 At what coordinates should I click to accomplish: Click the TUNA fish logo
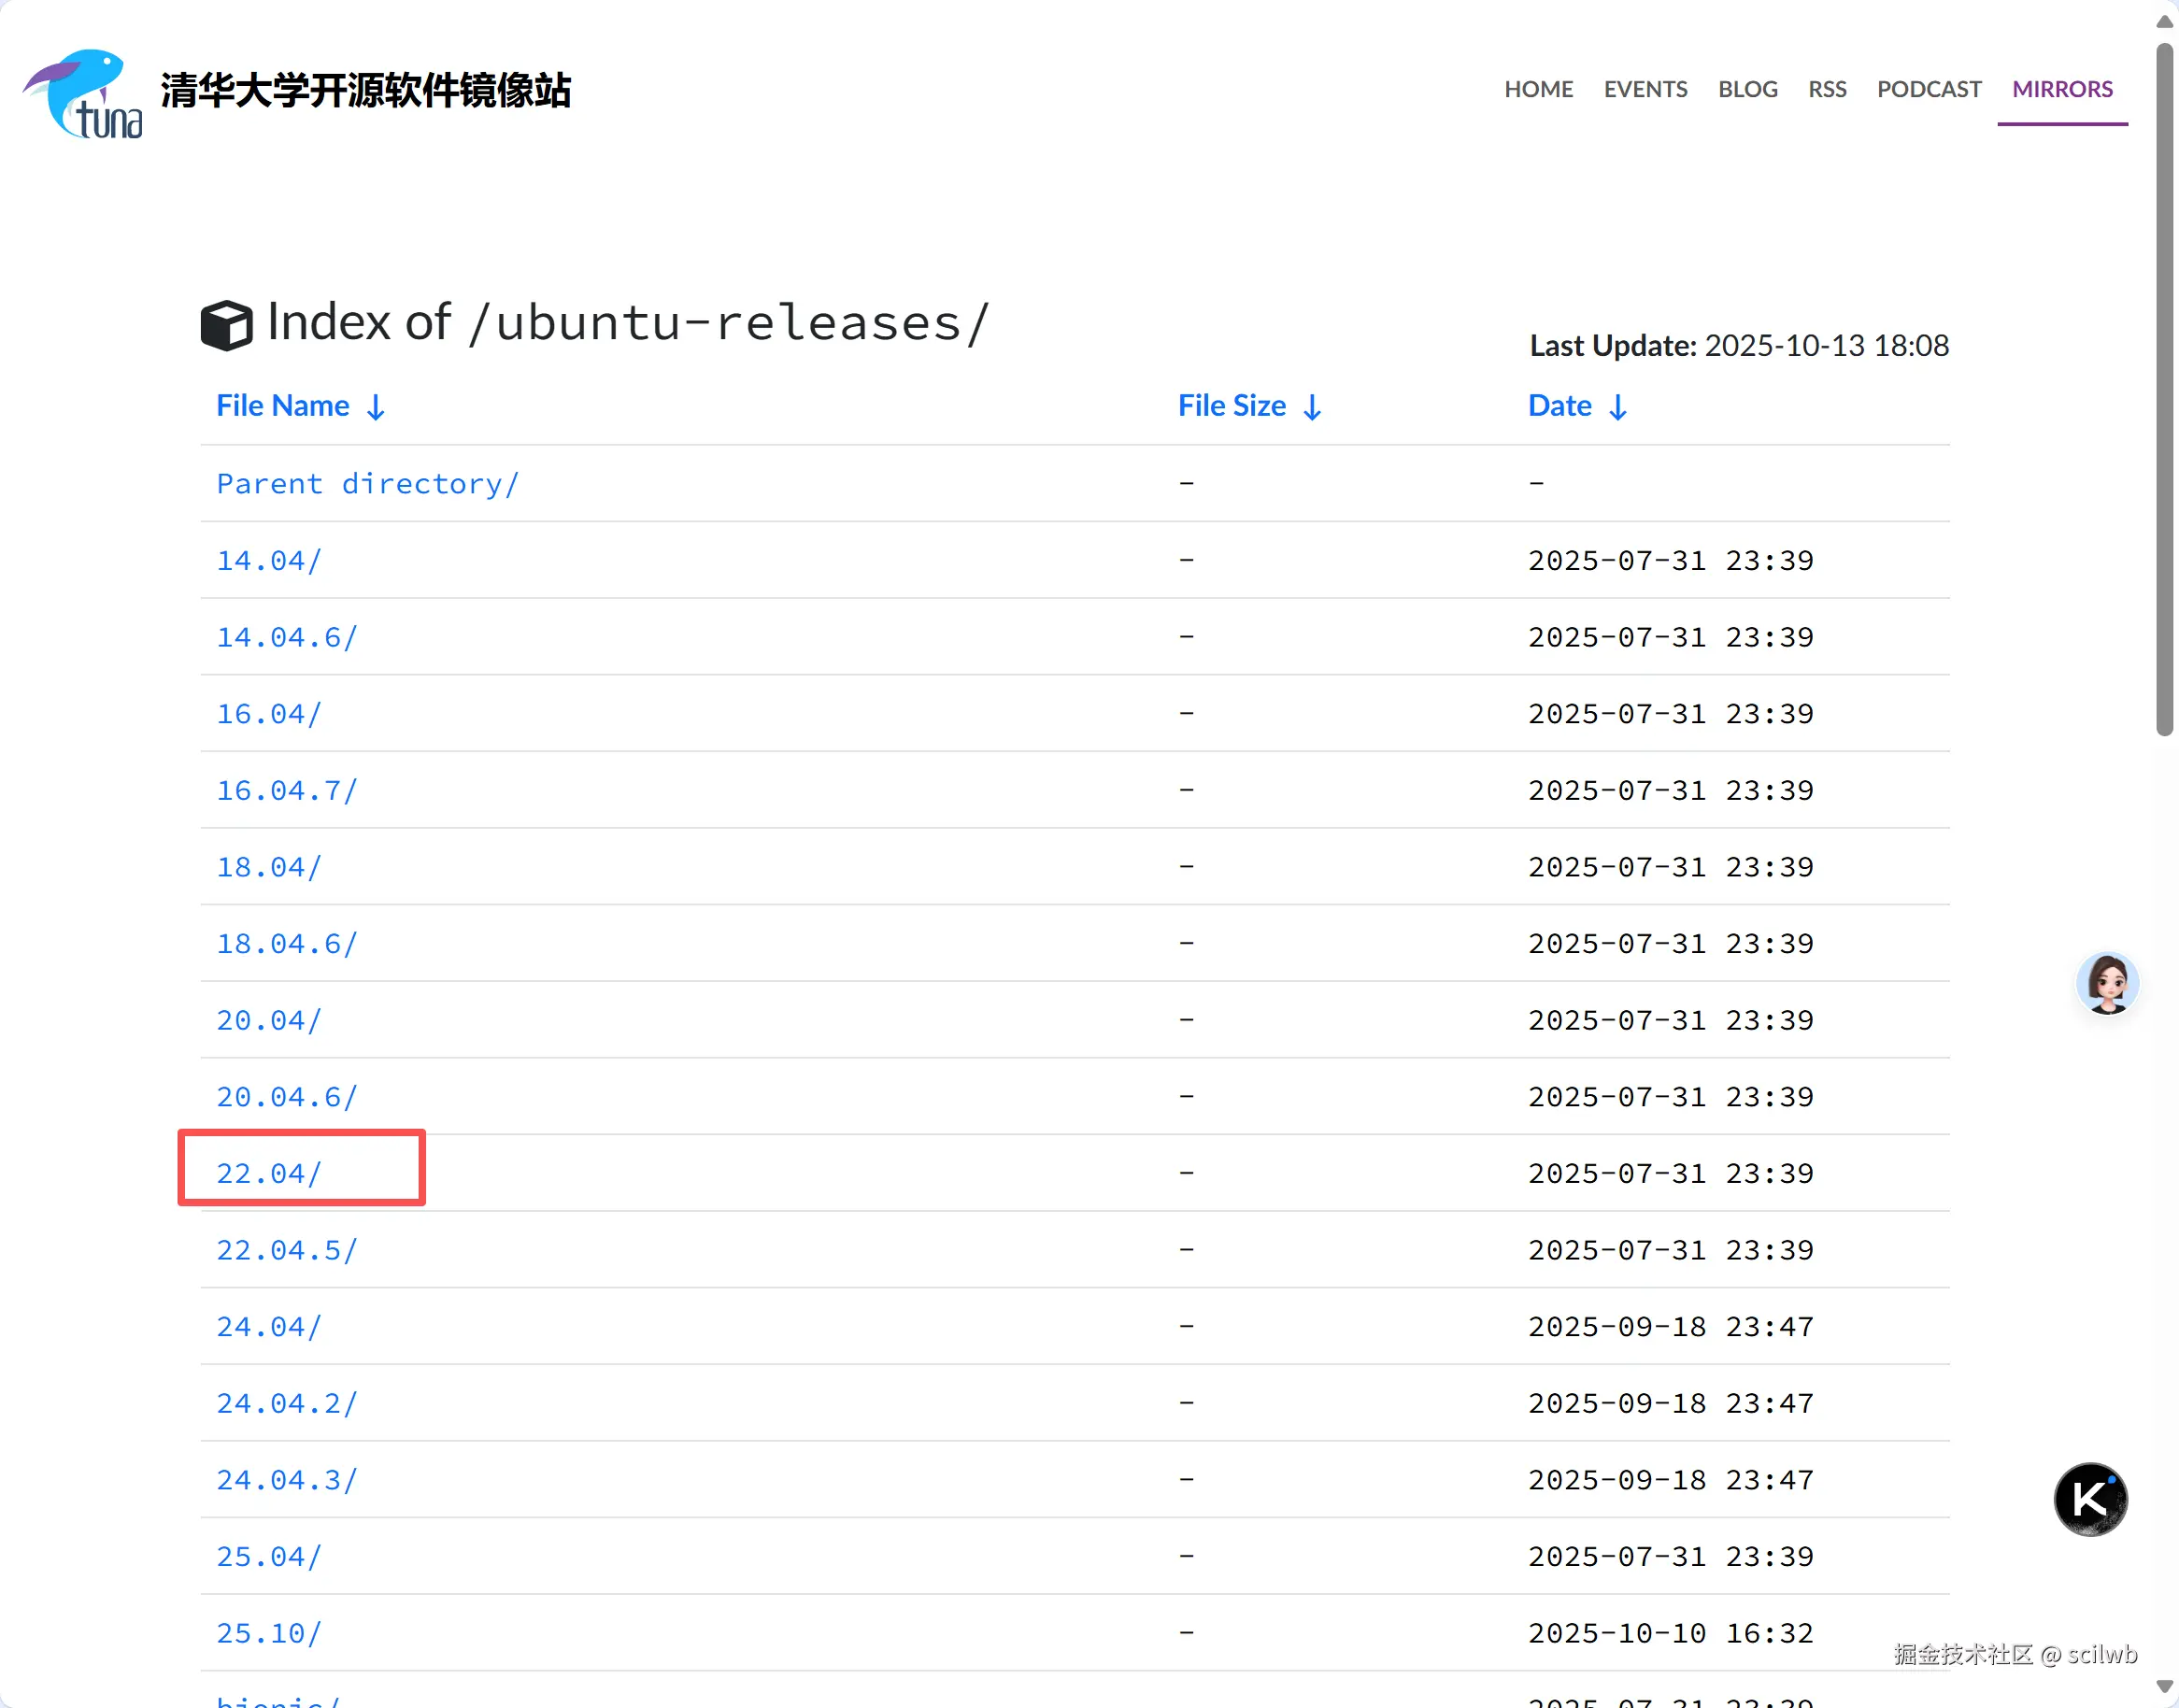pyautogui.click(x=84, y=94)
